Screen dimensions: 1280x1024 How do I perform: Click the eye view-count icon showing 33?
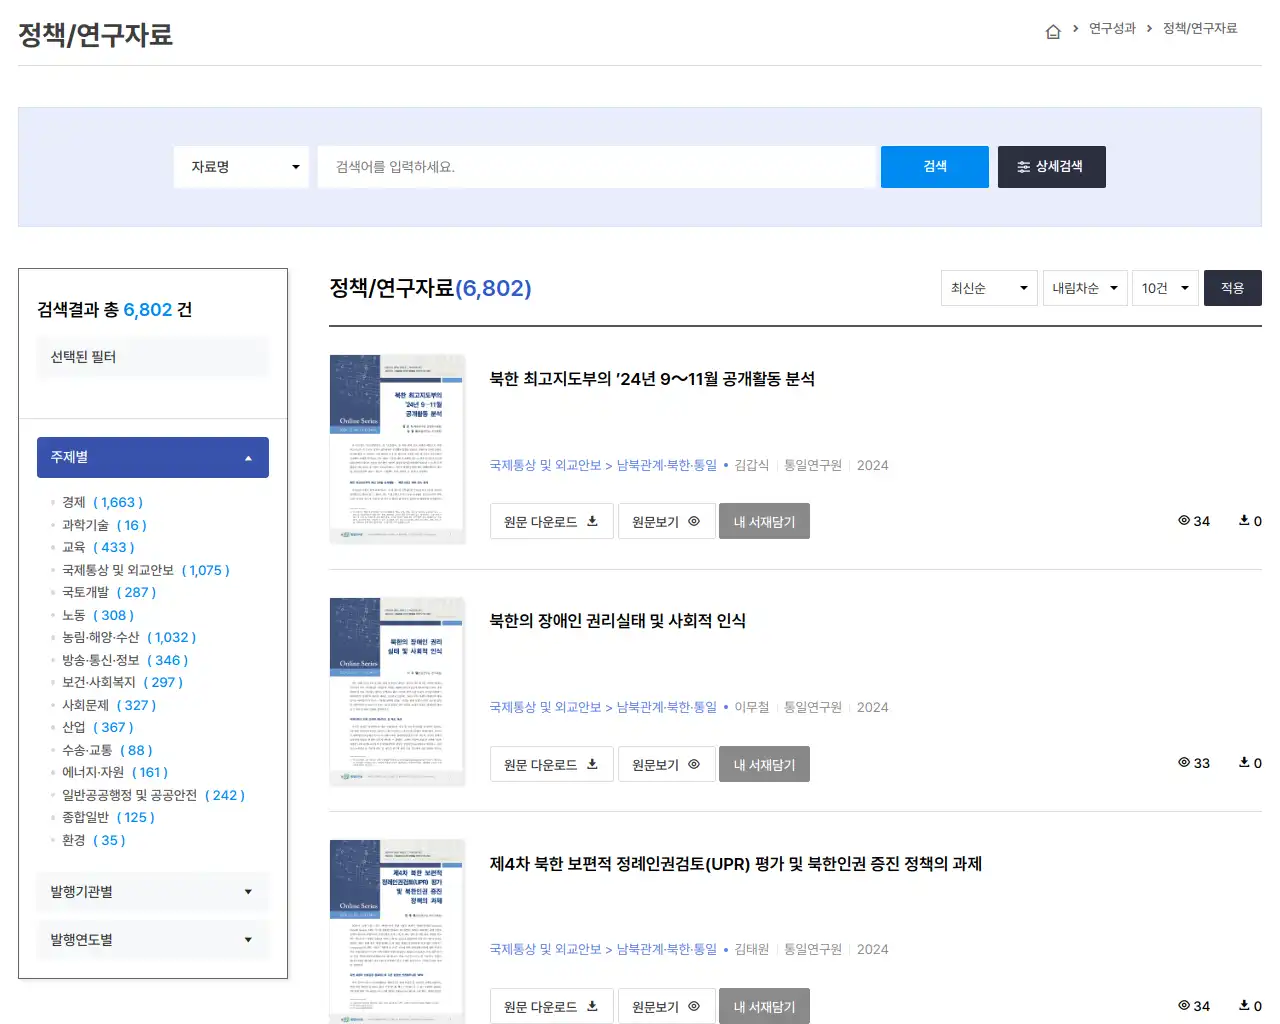coord(1183,763)
